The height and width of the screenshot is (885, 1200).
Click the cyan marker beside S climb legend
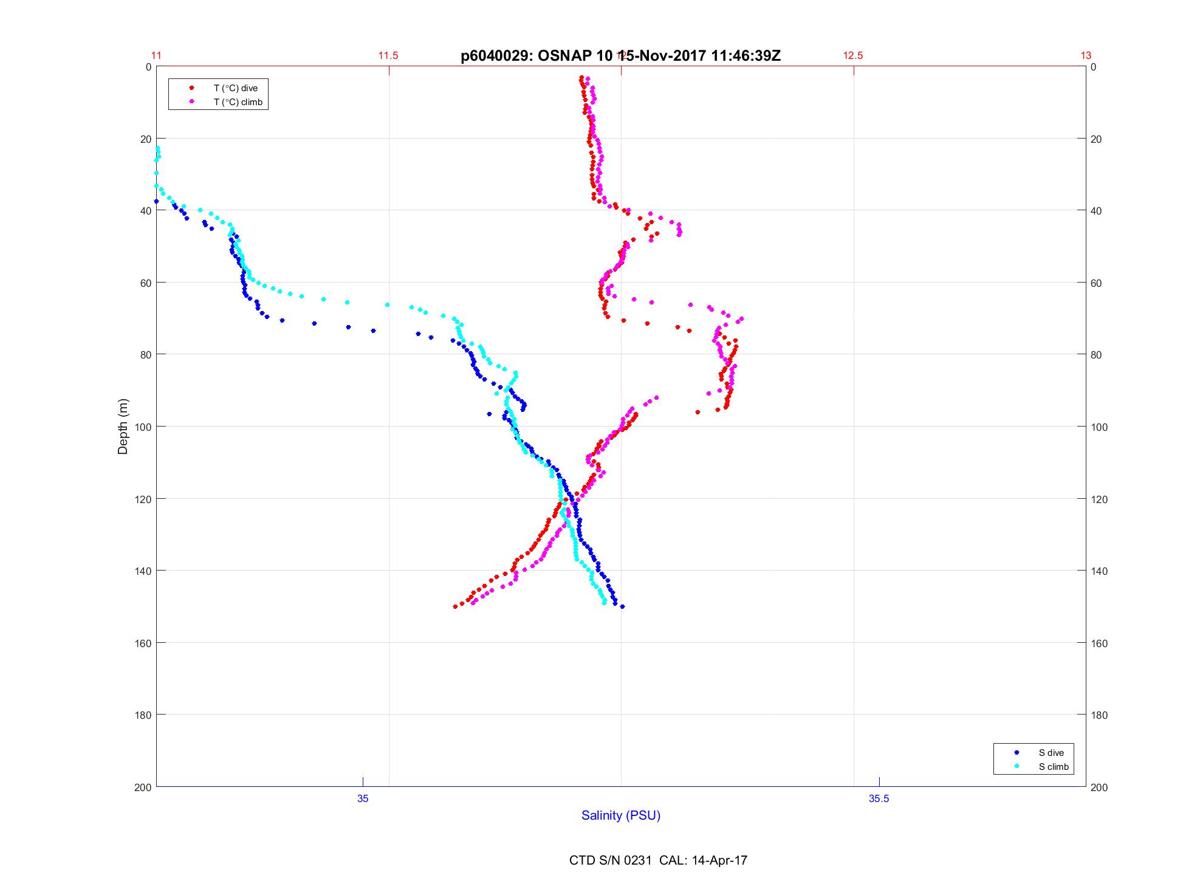pyautogui.click(x=1016, y=766)
